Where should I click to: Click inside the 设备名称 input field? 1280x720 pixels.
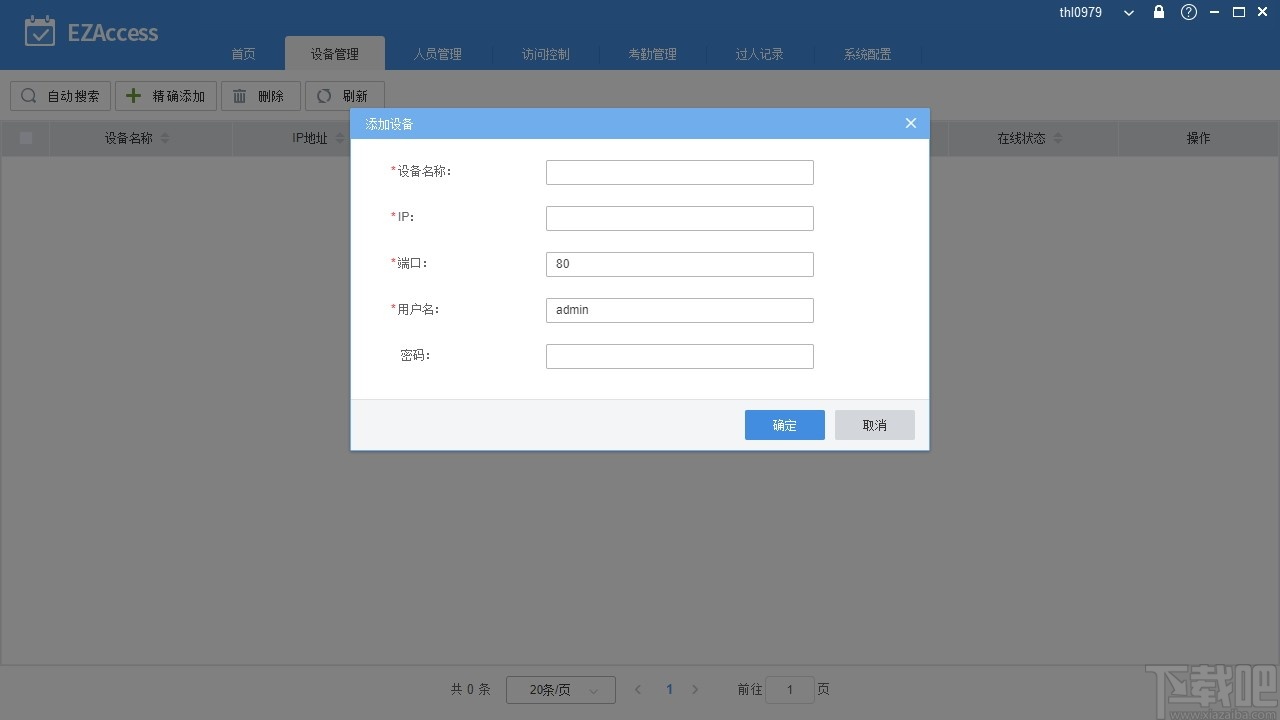pyautogui.click(x=679, y=171)
